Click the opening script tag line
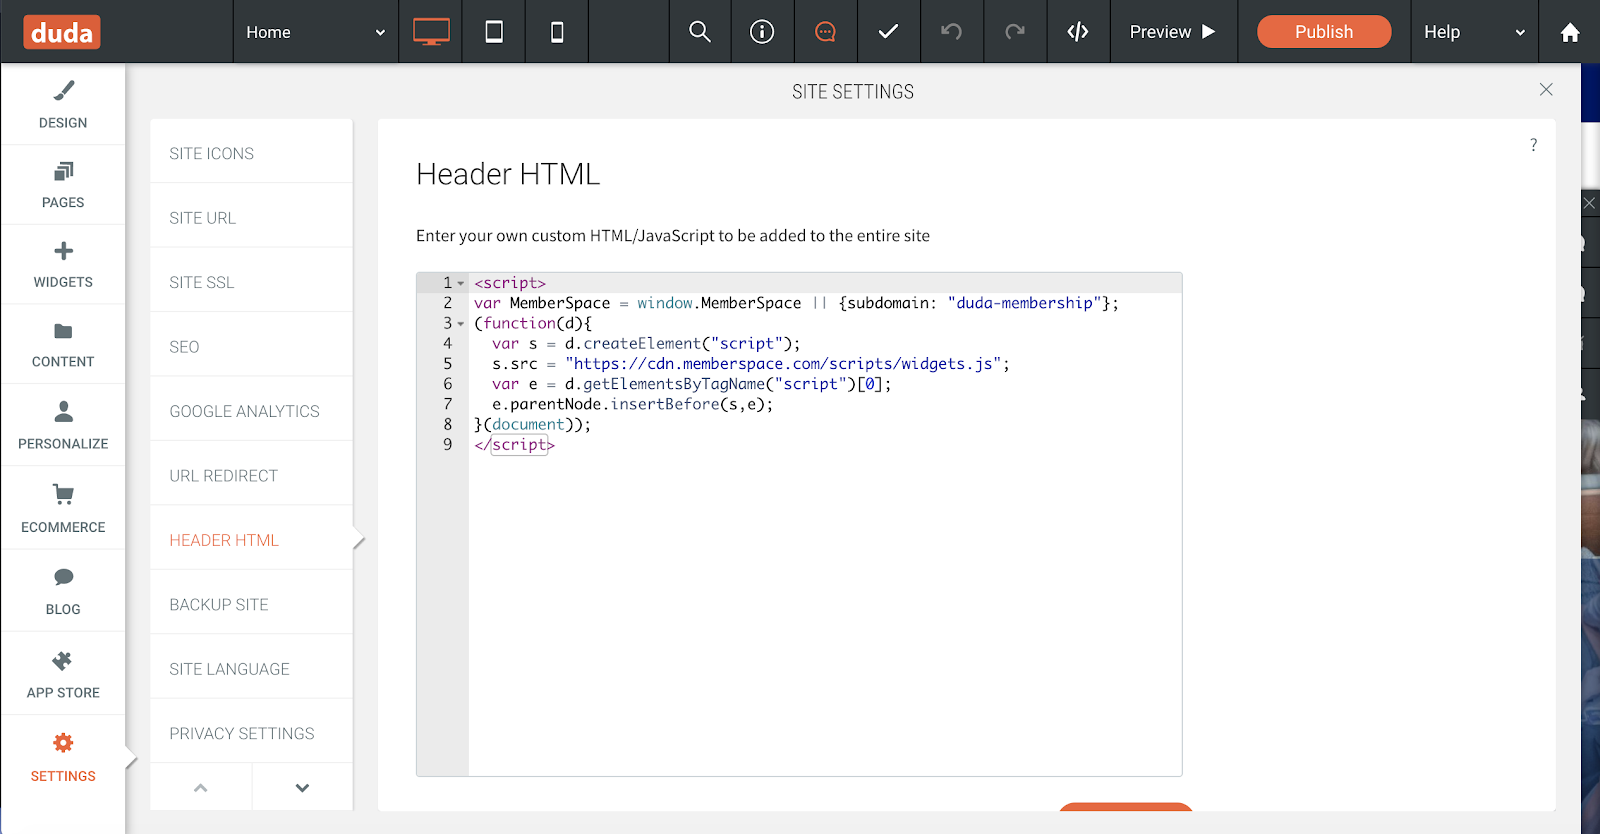 pos(510,283)
